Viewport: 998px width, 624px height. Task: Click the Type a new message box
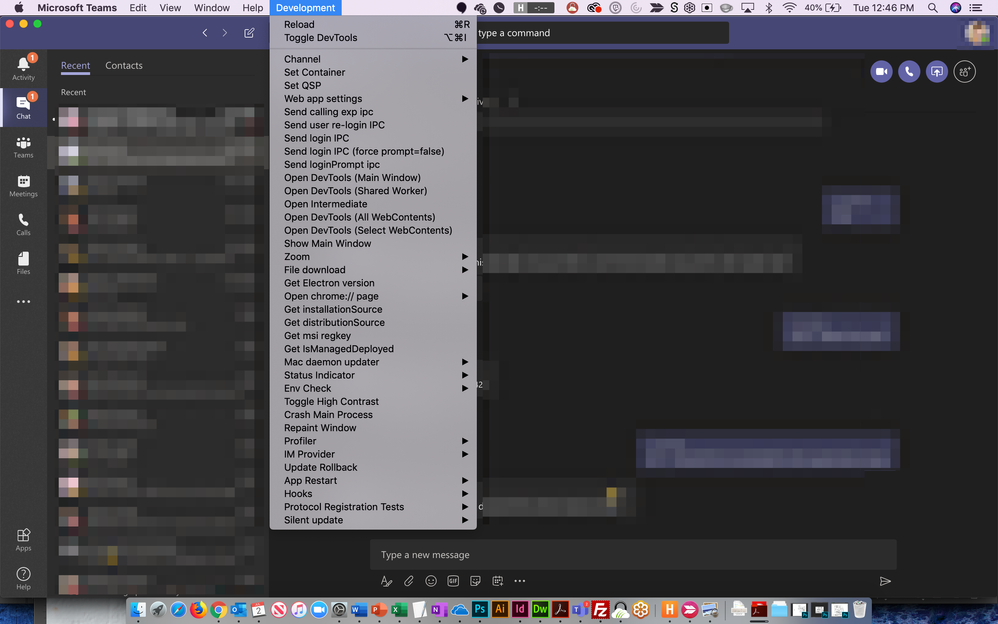(633, 555)
